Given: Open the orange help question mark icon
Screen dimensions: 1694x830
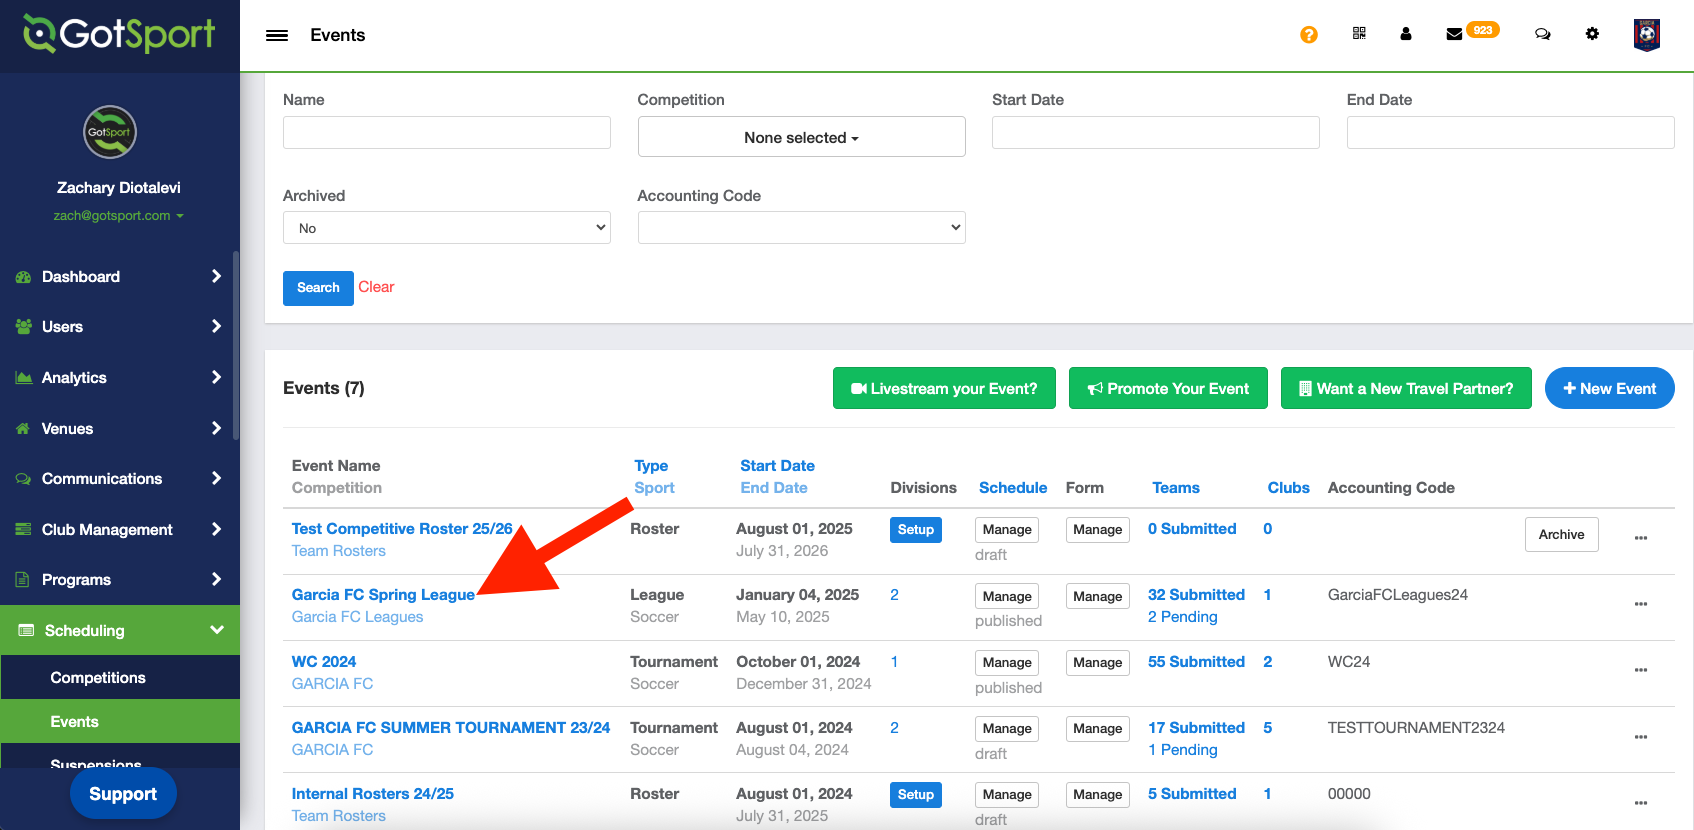Looking at the screenshot, I should [1308, 35].
